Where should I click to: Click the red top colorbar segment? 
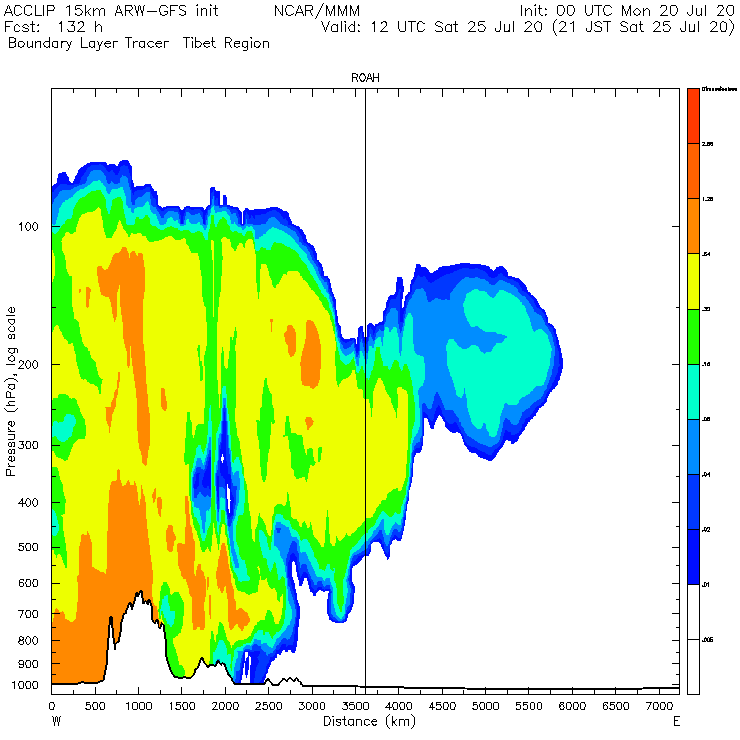pos(693,116)
